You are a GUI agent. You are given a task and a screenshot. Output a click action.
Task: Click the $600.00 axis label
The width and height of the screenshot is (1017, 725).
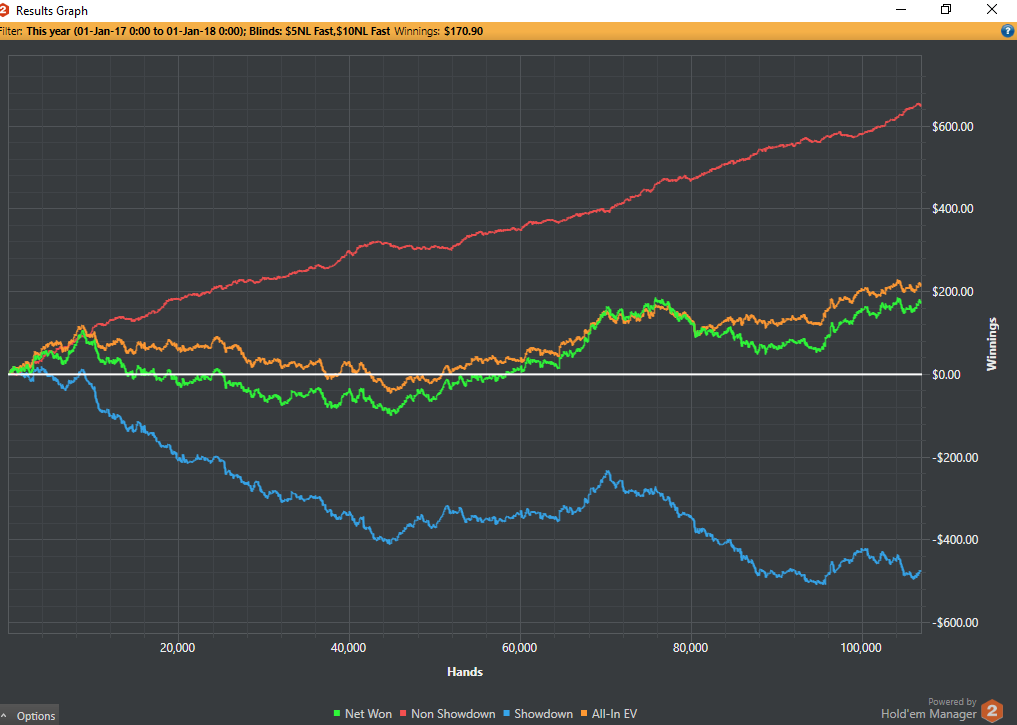[x=953, y=126]
